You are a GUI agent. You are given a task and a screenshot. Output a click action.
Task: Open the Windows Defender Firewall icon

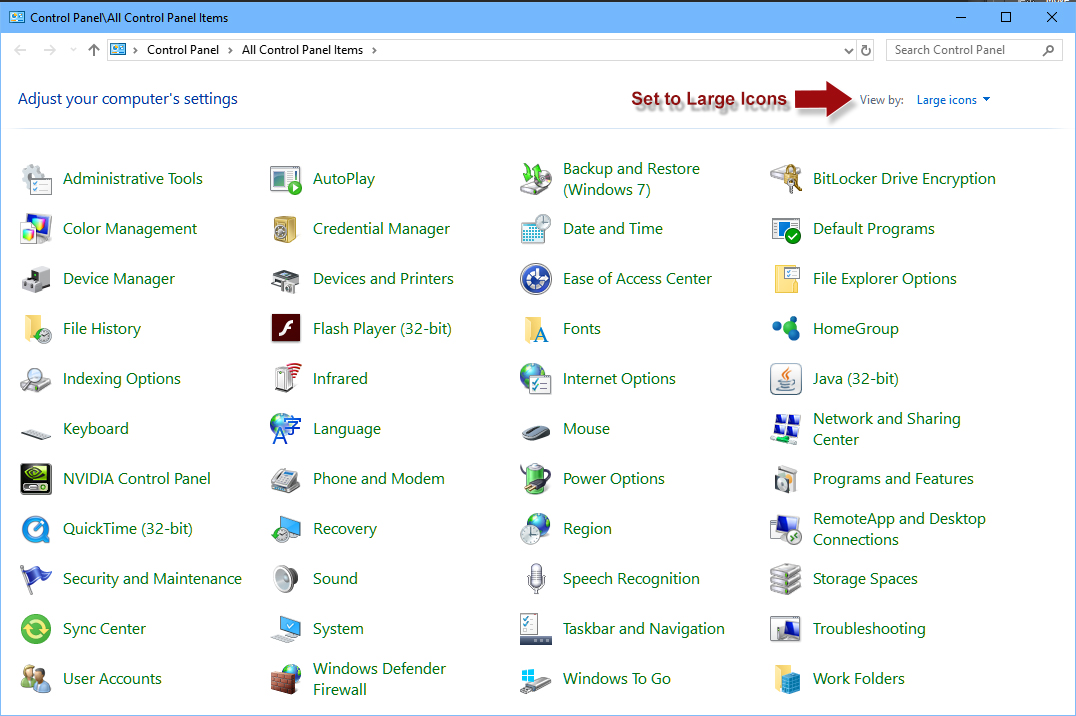point(286,680)
